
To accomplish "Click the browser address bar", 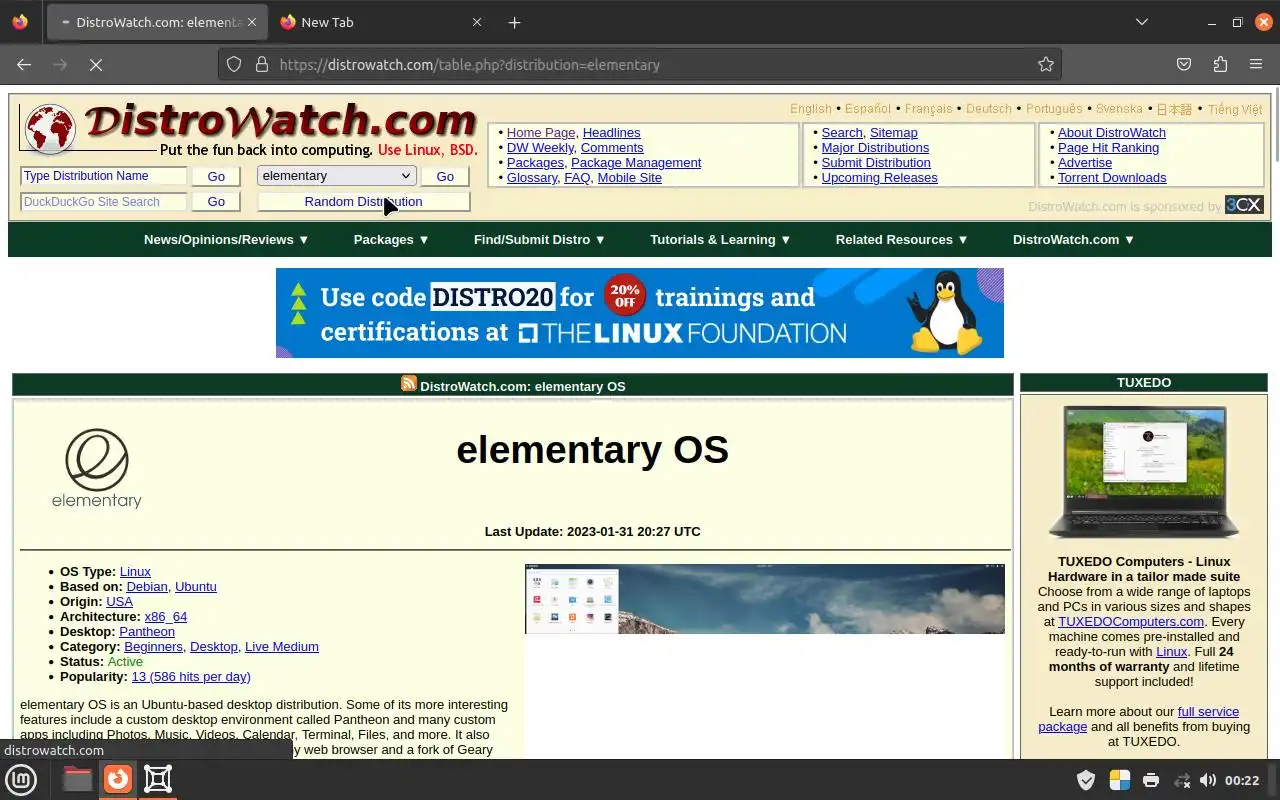I will coord(640,64).
